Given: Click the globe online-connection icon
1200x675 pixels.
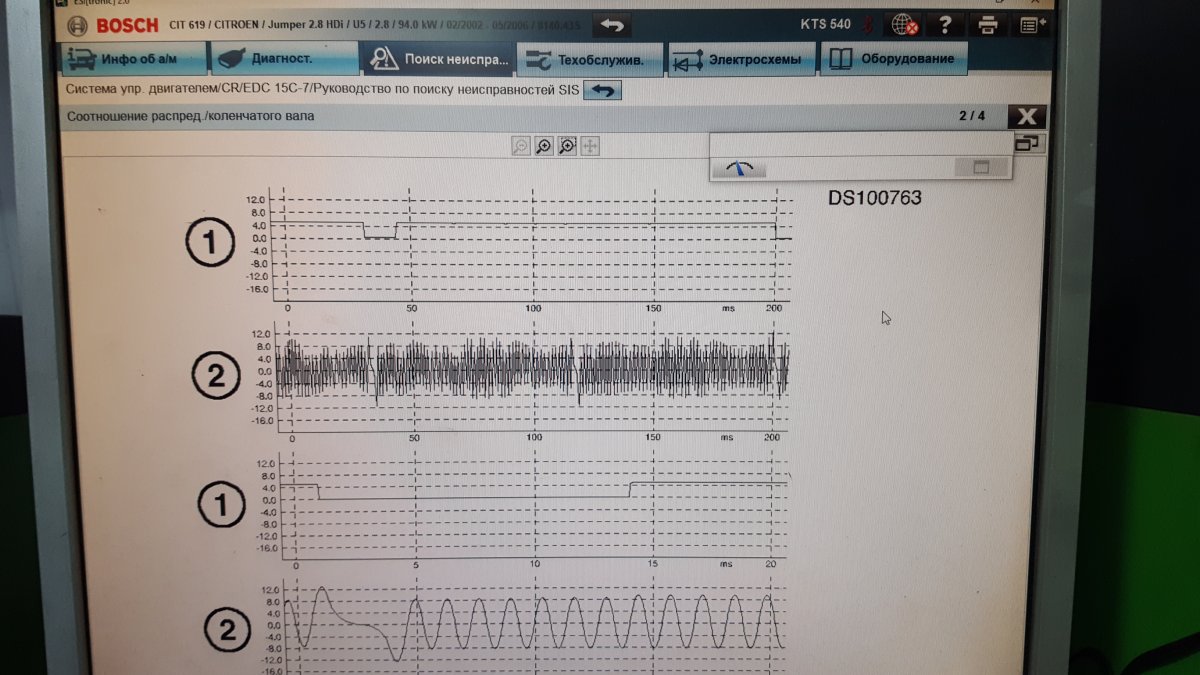Looking at the screenshot, I should (x=904, y=24).
